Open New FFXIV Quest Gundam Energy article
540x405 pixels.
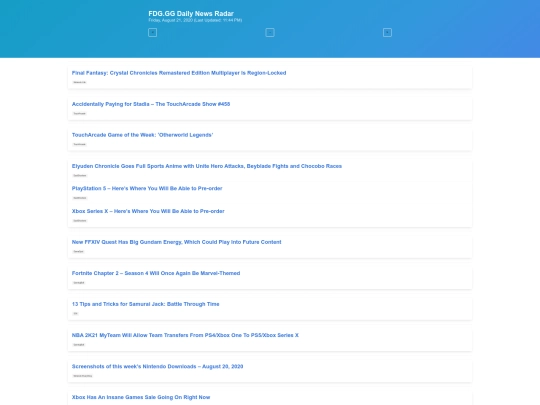tap(176, 242)
